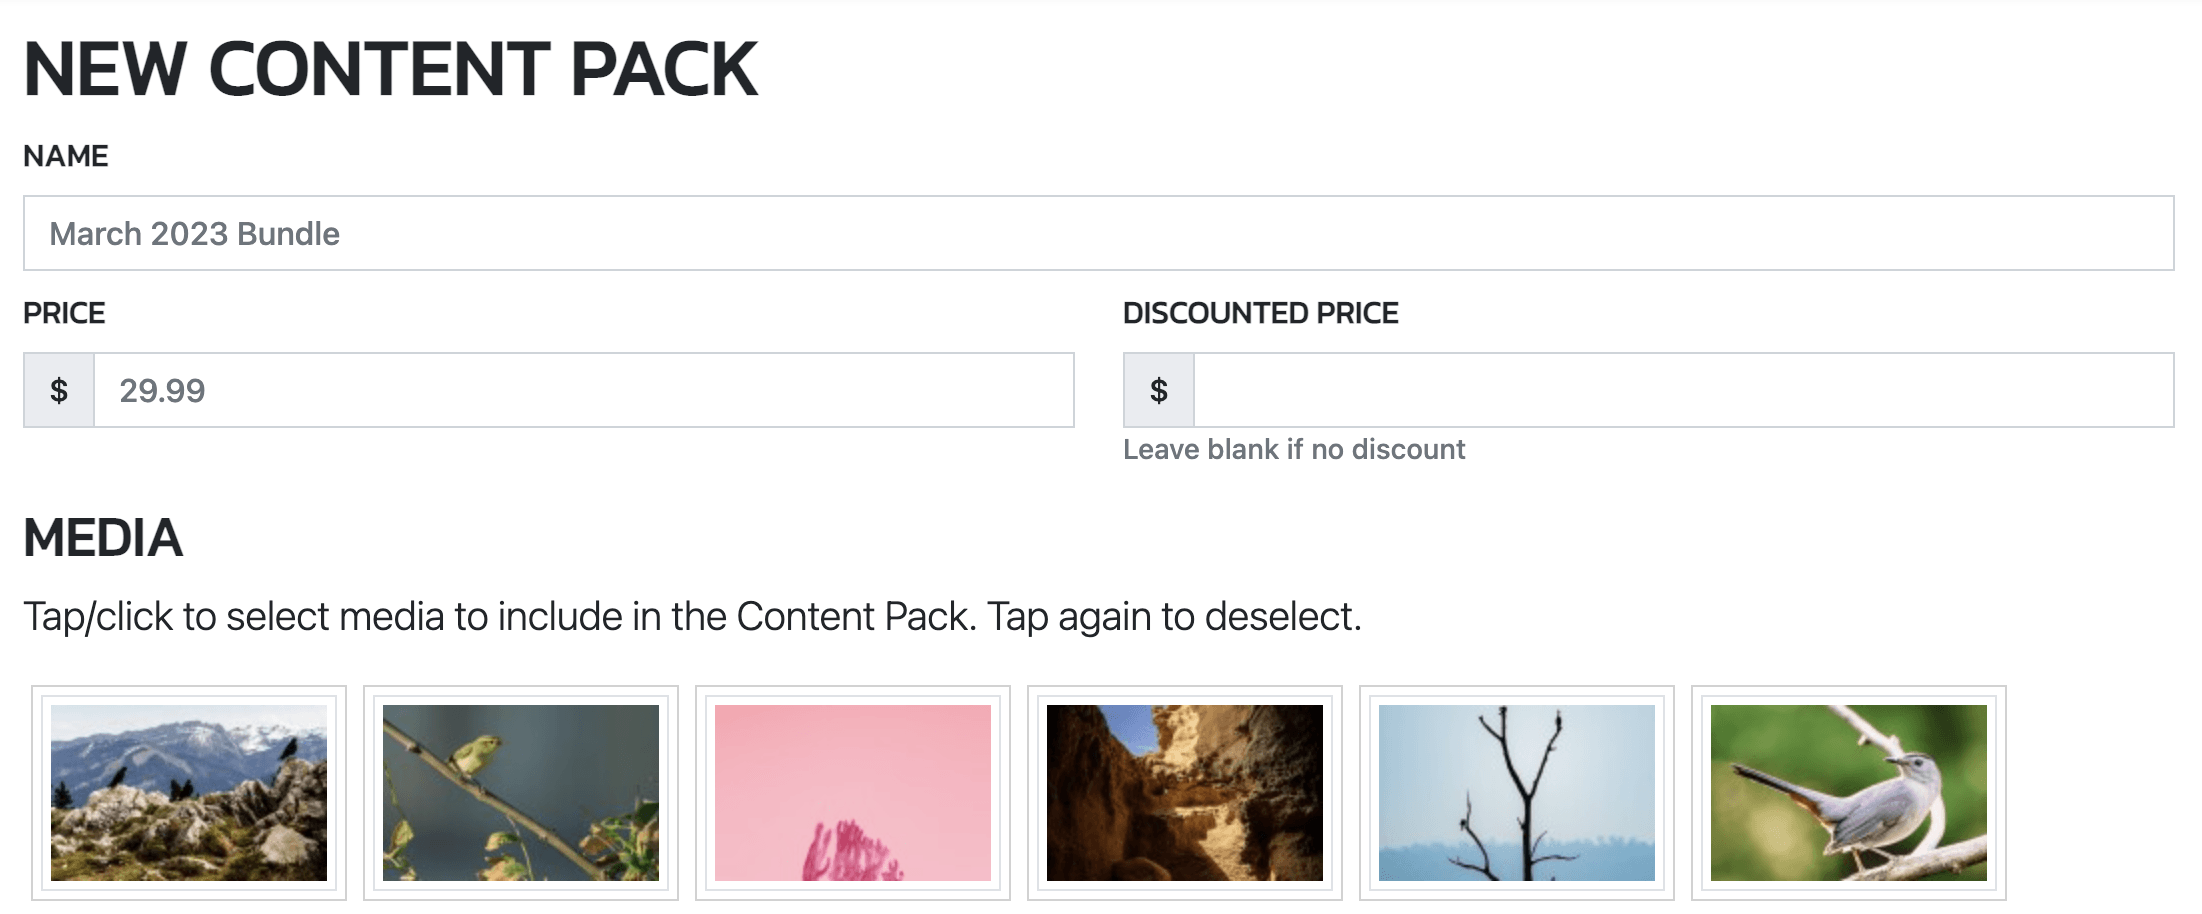Focus the Name input field
The image size is (2202, 914).
click(x=1098, y=233)
